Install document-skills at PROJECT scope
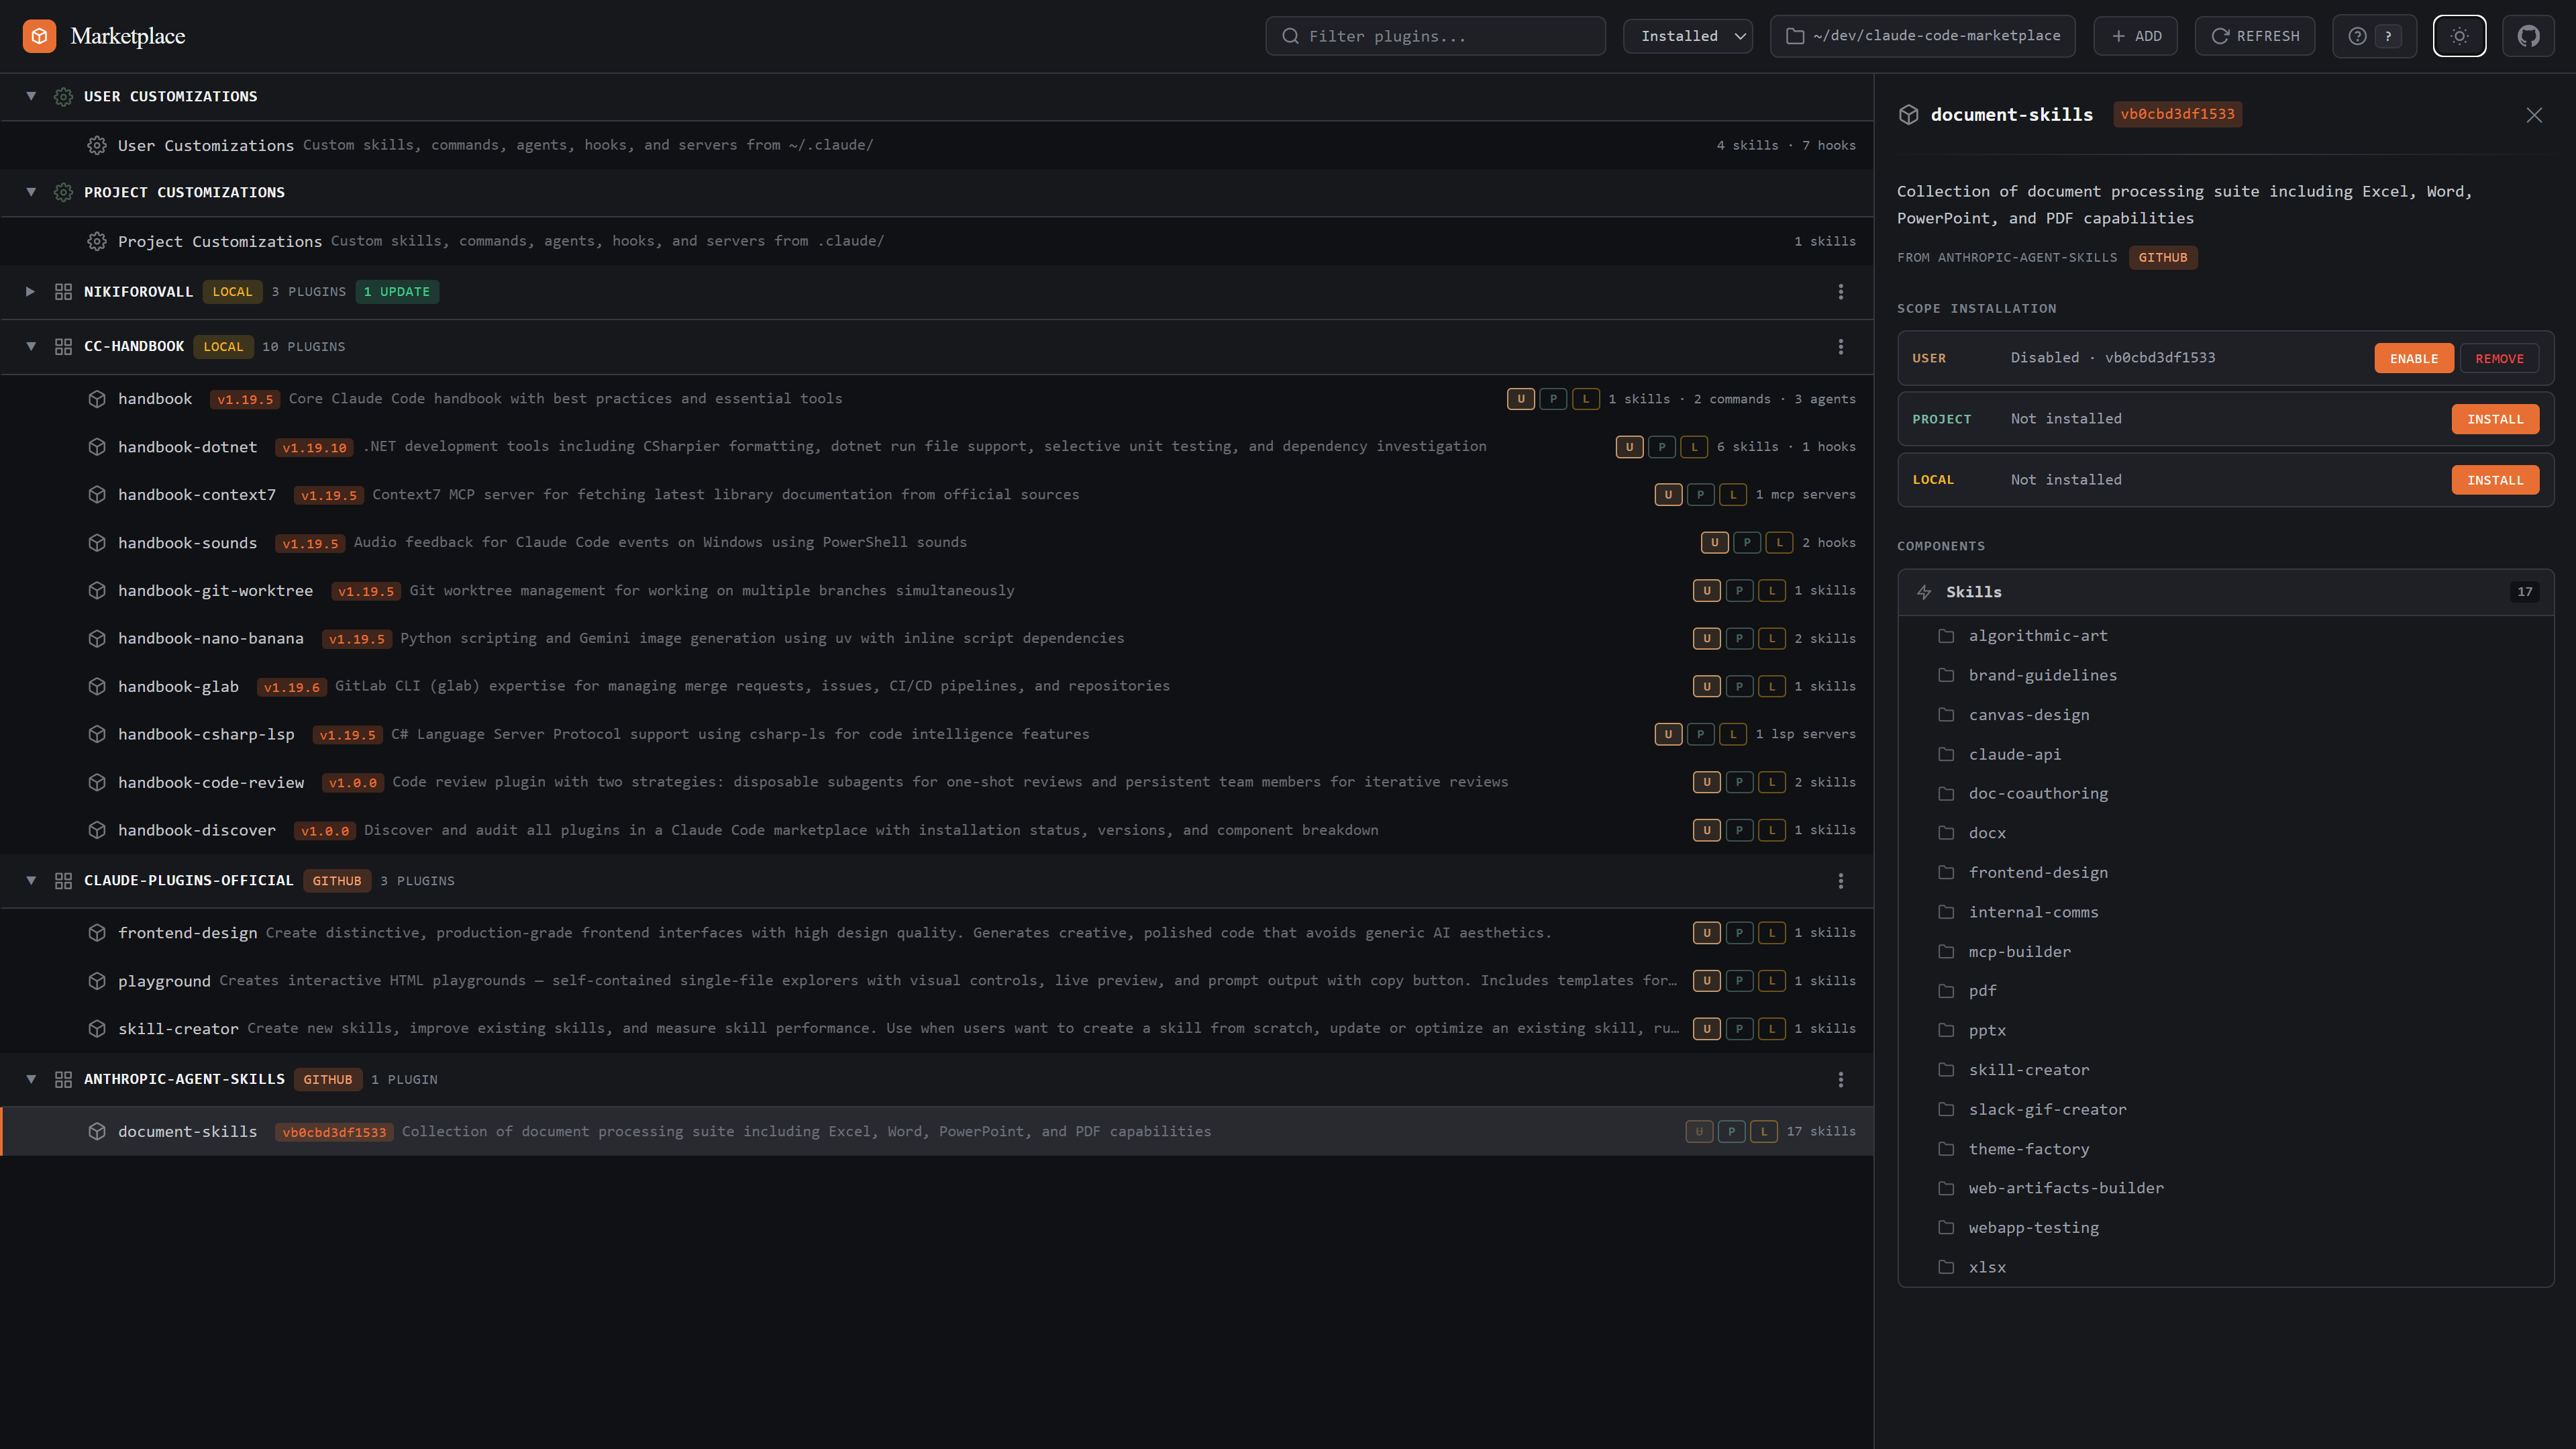Viewport: 2576px width, 1449px height. 2495,419
